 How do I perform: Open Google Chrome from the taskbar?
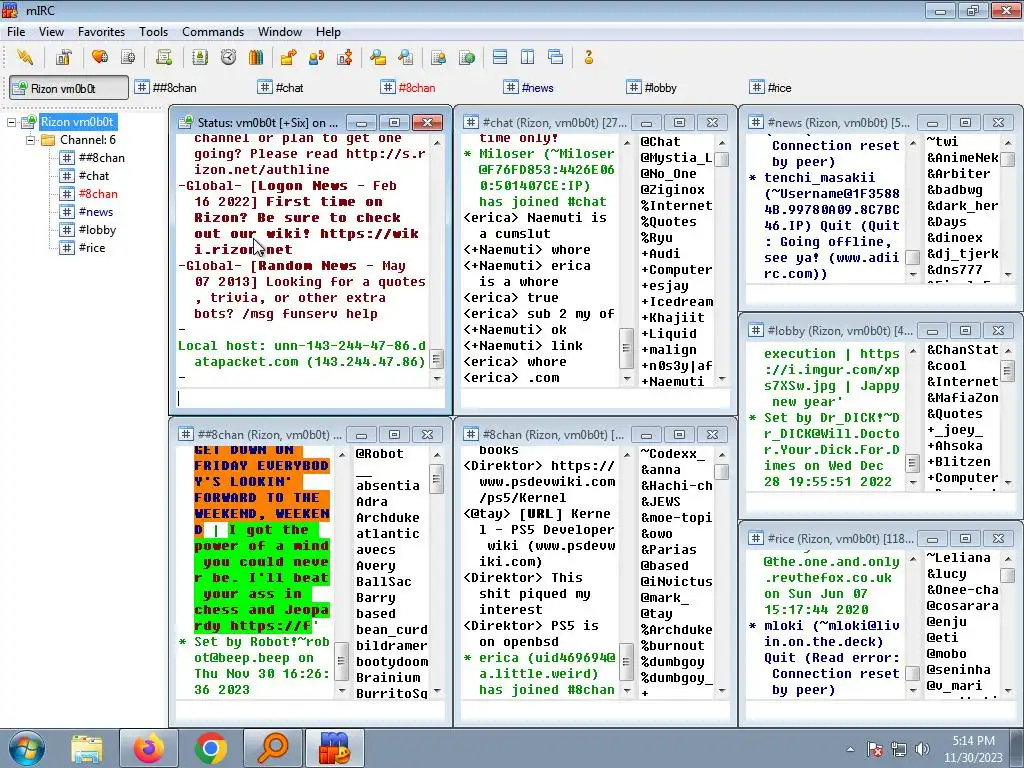coord(210,748)
